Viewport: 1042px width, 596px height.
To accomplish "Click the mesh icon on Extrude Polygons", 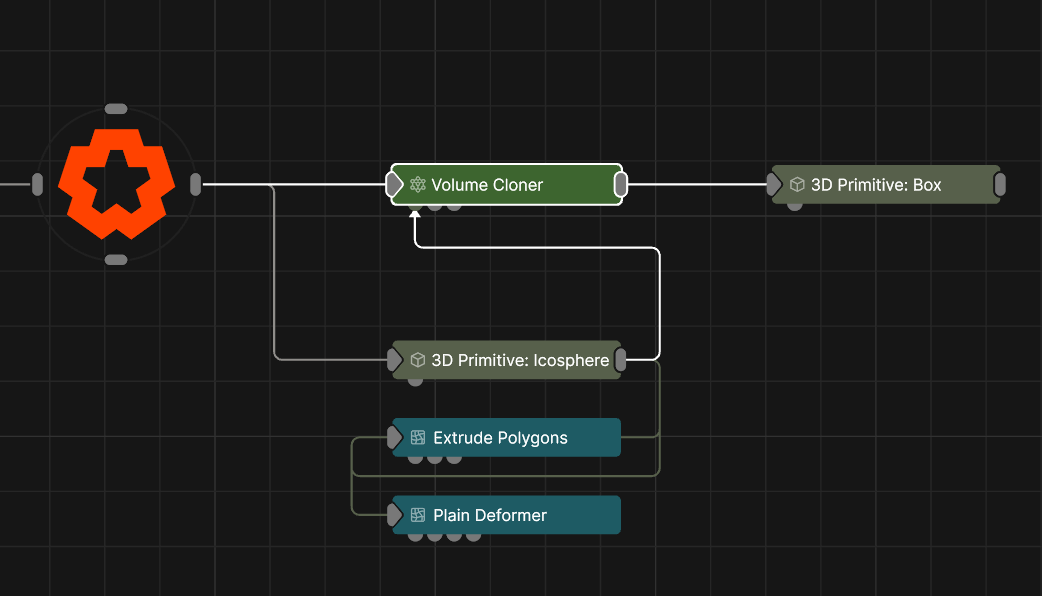I will coord(418,438).
